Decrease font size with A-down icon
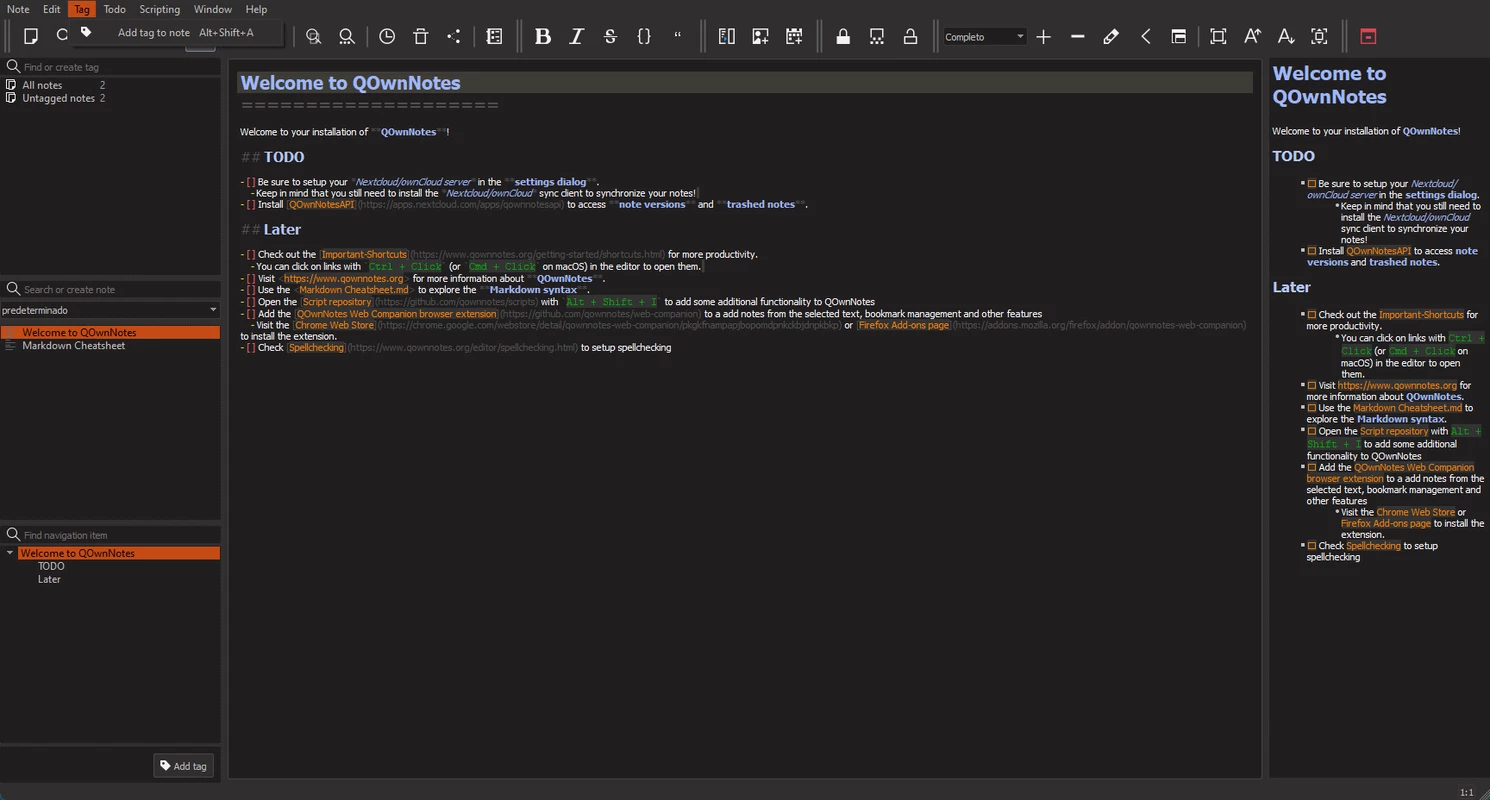The width and height of the screenshot is (1490, 800). [1286, 36]
